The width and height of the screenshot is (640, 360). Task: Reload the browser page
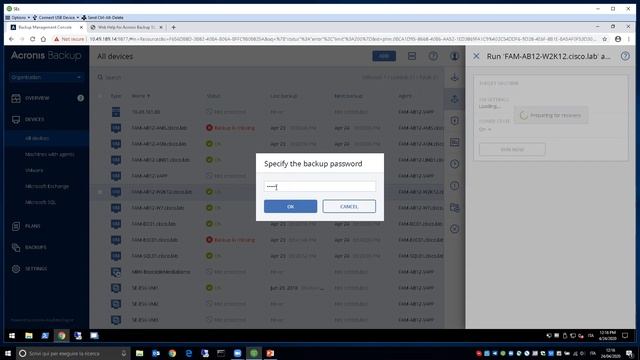tap(32, 39)
